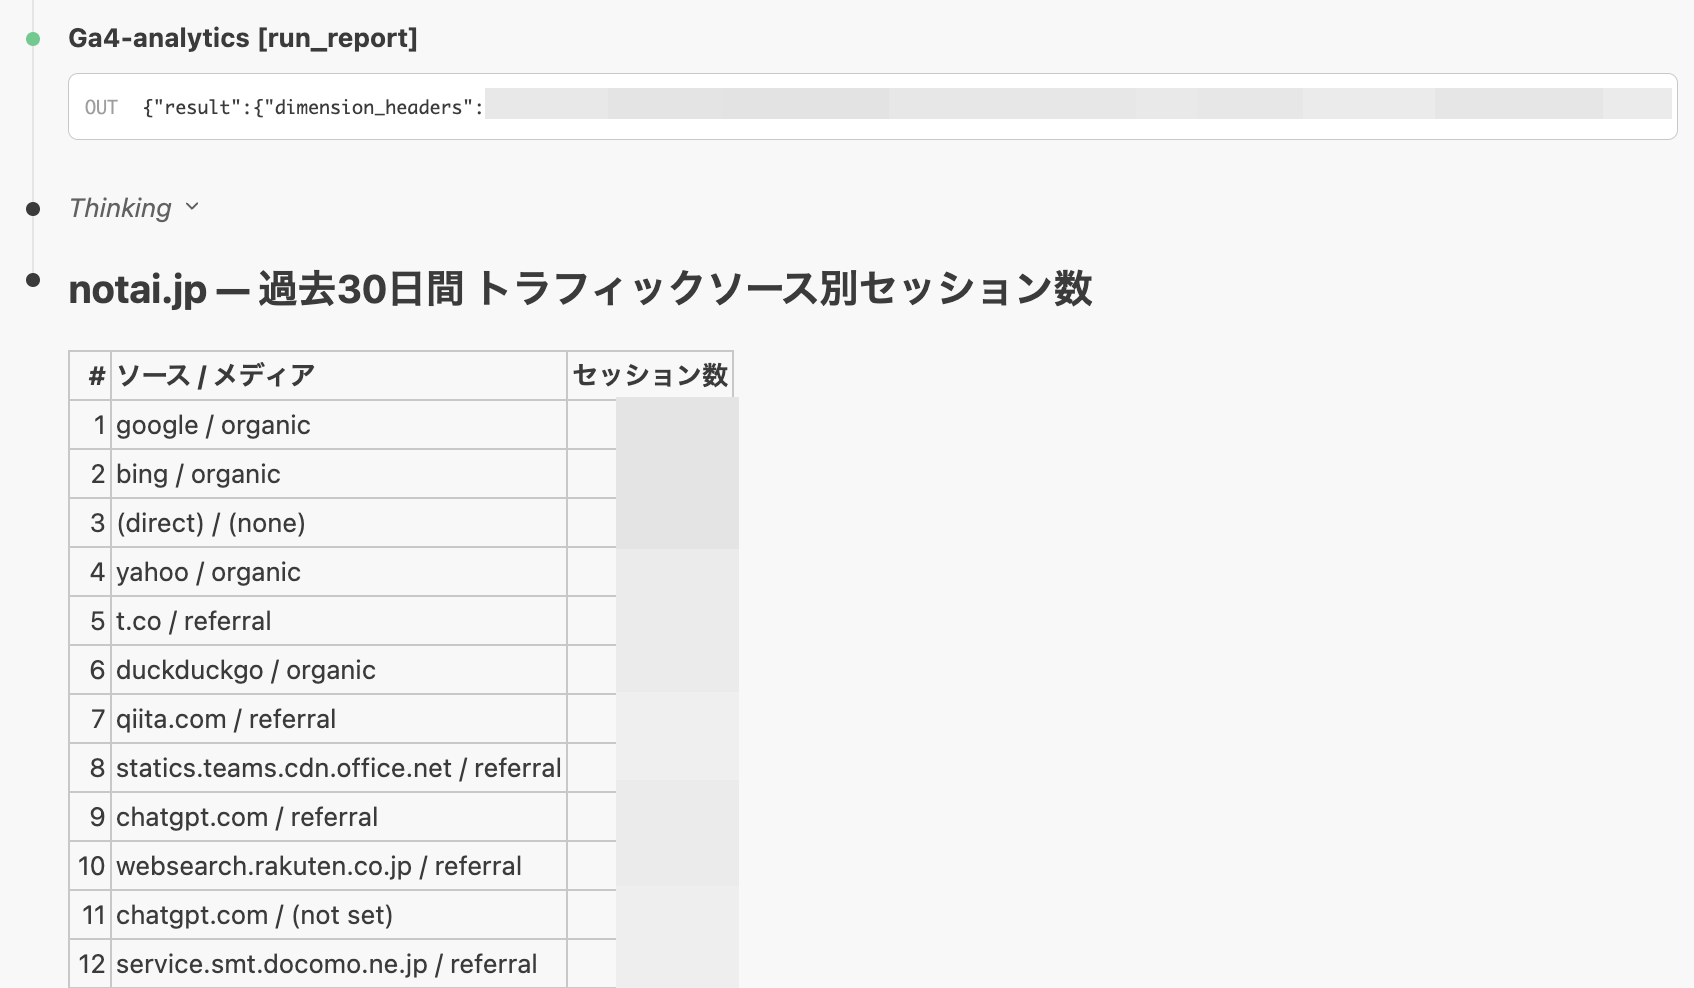Click the Ga4-analytics [run_report] title

pyautogui.click(x=242, y=39)
